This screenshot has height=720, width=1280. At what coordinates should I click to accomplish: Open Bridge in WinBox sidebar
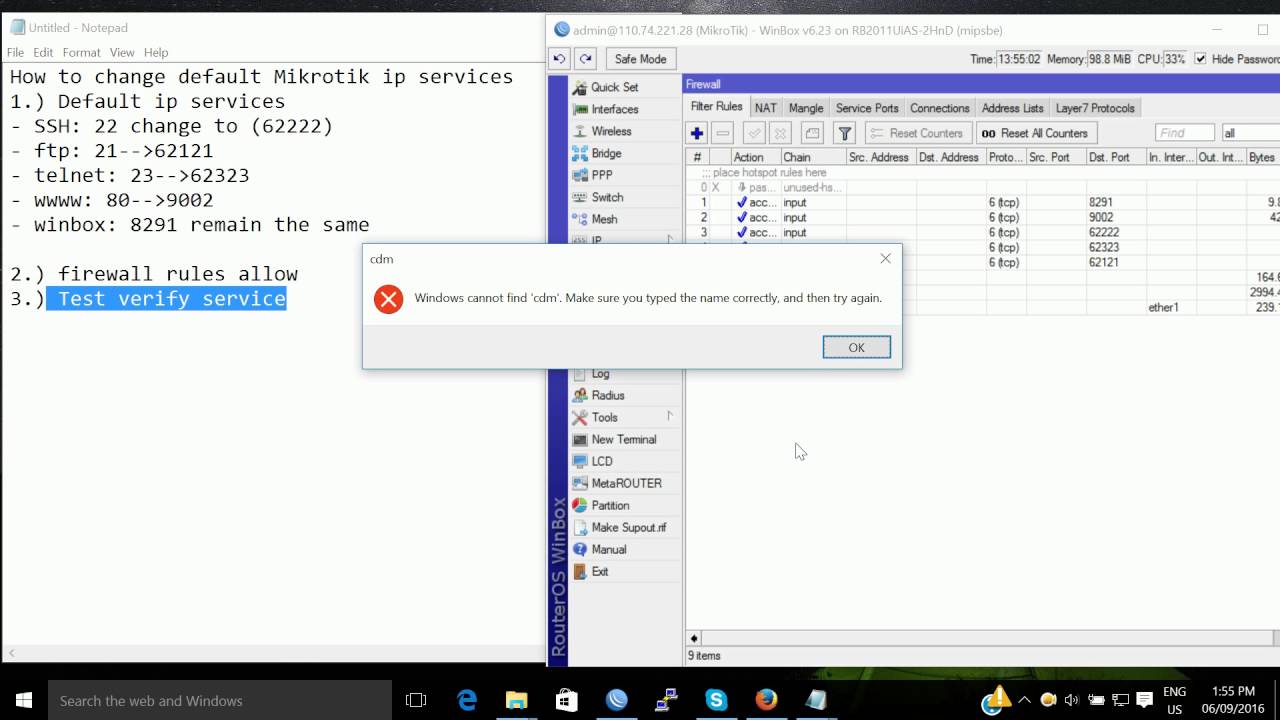(606, 153)
